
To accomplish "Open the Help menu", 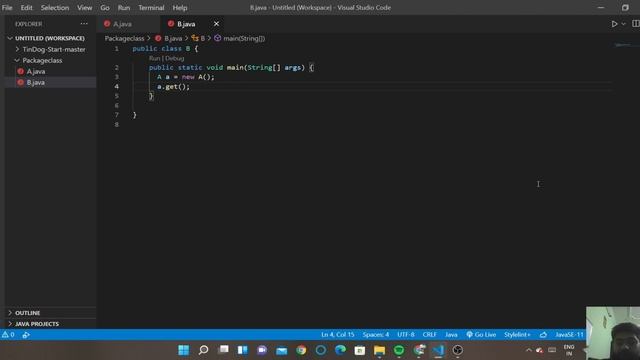I will 180,8.
